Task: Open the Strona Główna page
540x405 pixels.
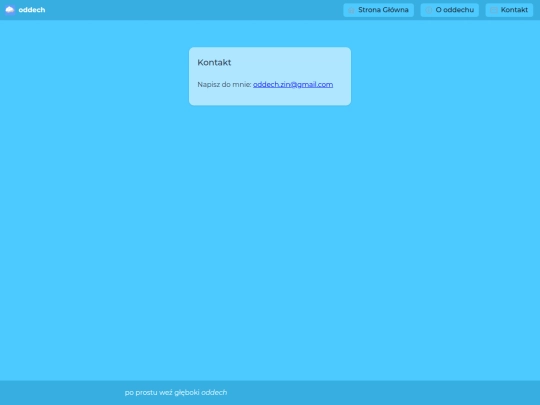Action: pos(378,10)
